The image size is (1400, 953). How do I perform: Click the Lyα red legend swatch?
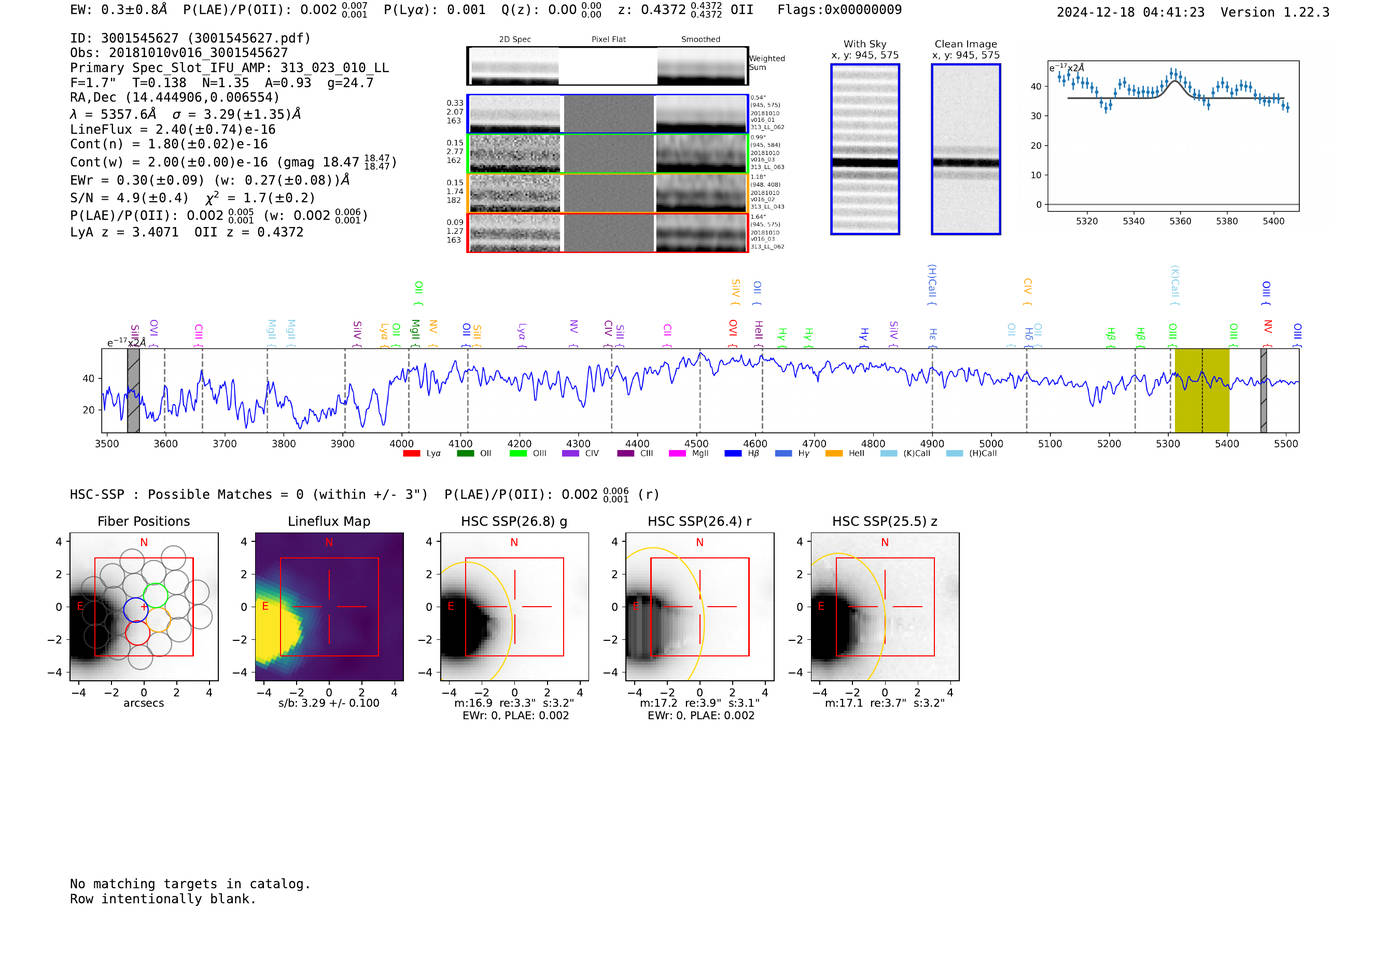pyautogui.click(x=411, y=454)
